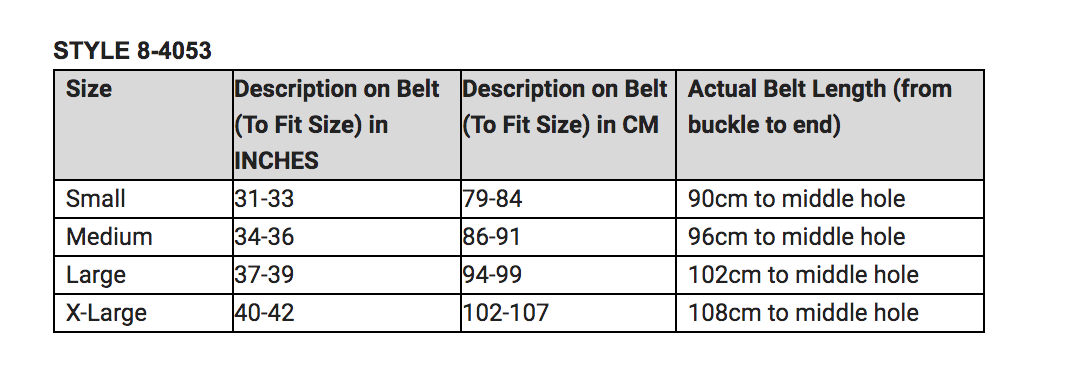Click the INCHES description column header
This screenshot has width=1073, height=373.
coord(347,125)
